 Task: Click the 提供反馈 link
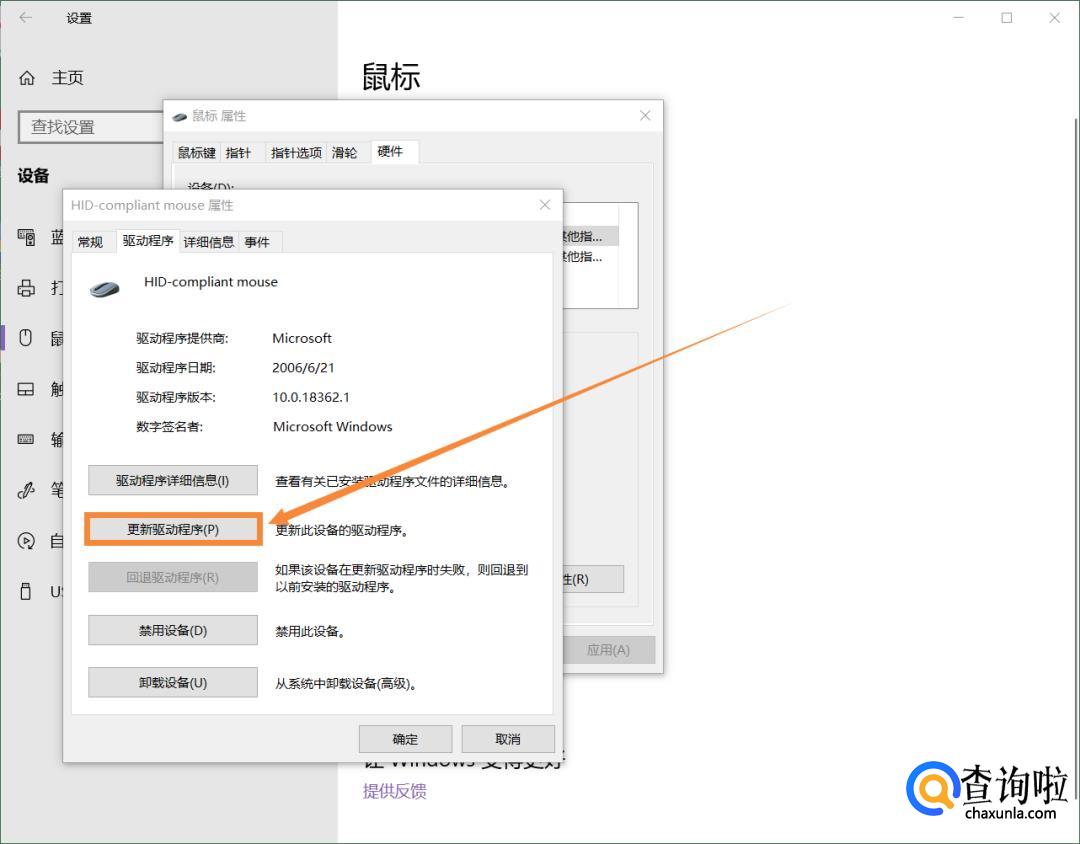394,791
